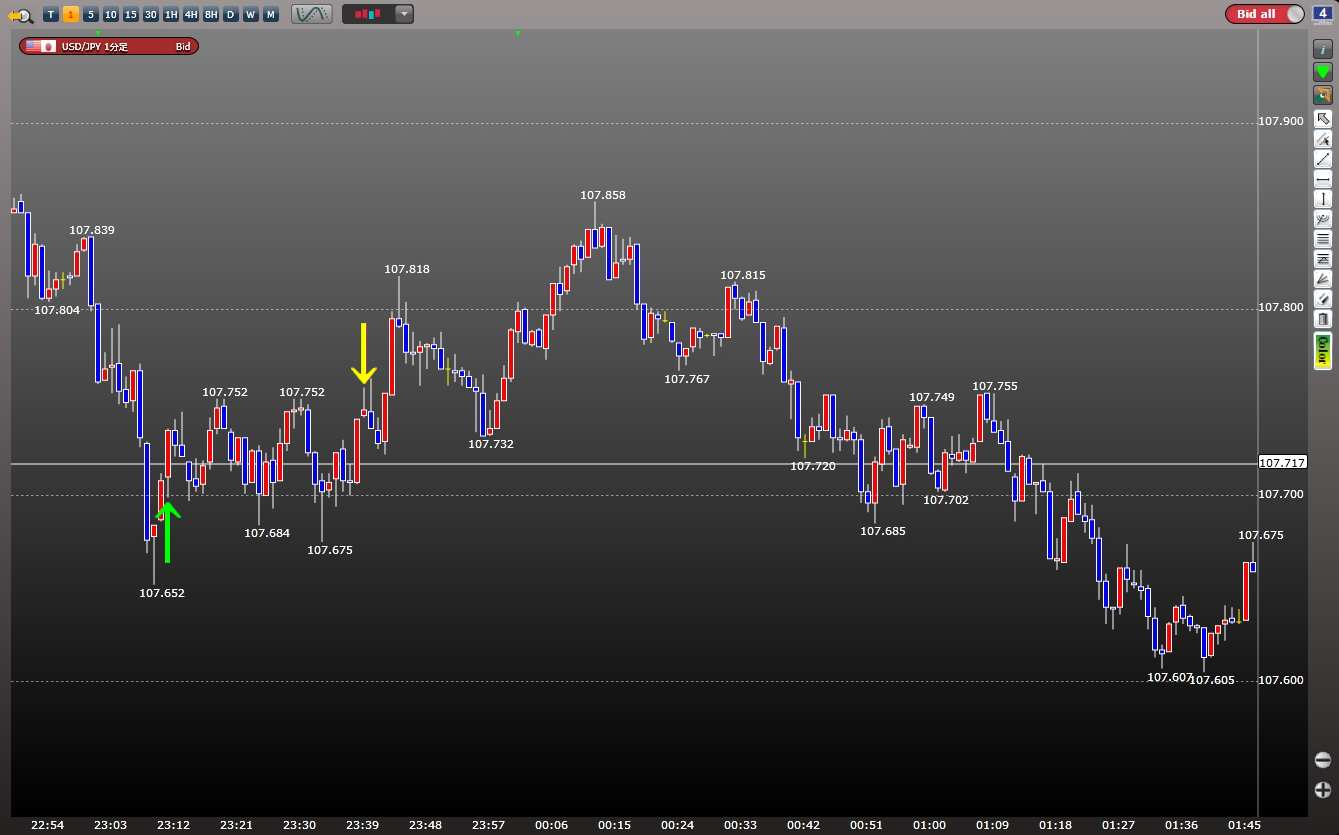Image resolution: width=1339 pixels, height=835 pixels.
Task: Click the 107.800 price axis label
Action: pyautogui.click(x=1281, y=308)
